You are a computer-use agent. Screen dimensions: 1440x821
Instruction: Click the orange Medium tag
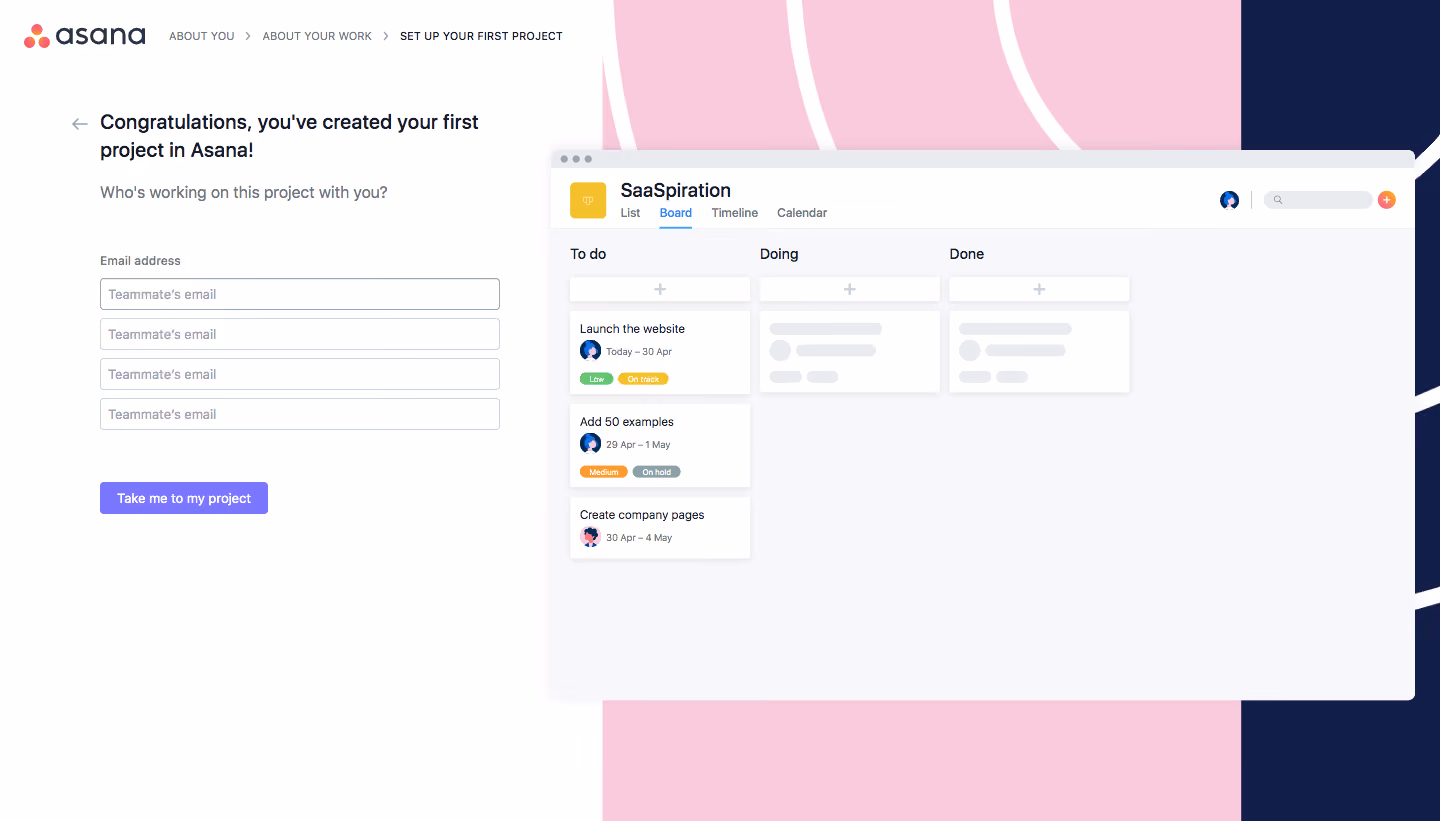[604, 472]
